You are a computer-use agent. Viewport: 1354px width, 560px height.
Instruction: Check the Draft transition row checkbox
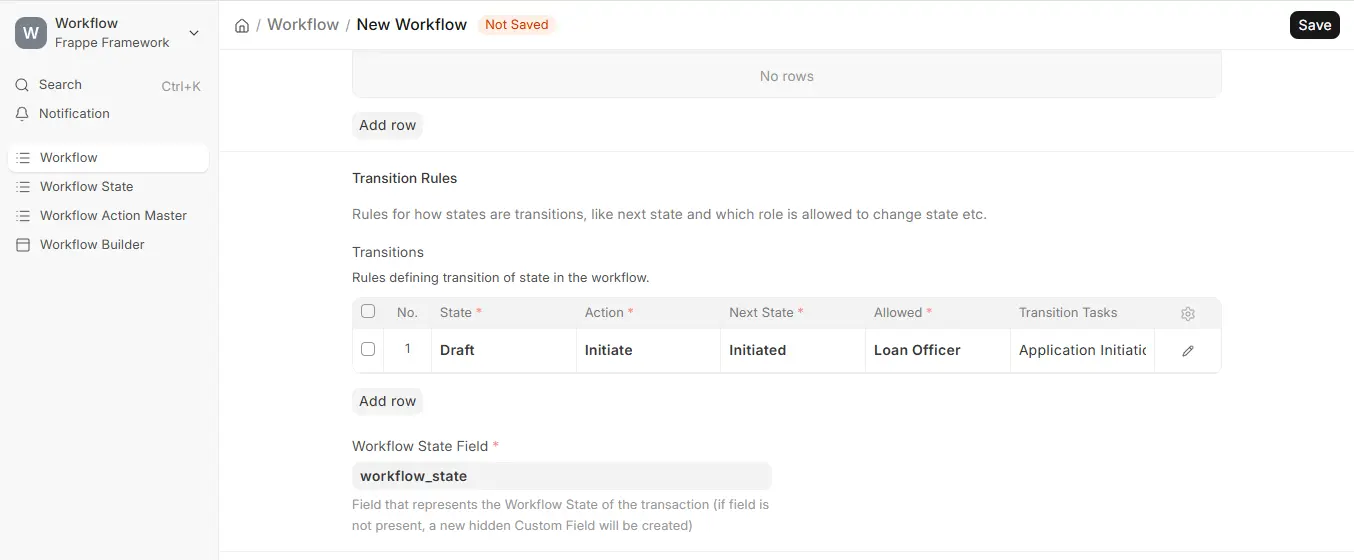(x=368, y=350)
